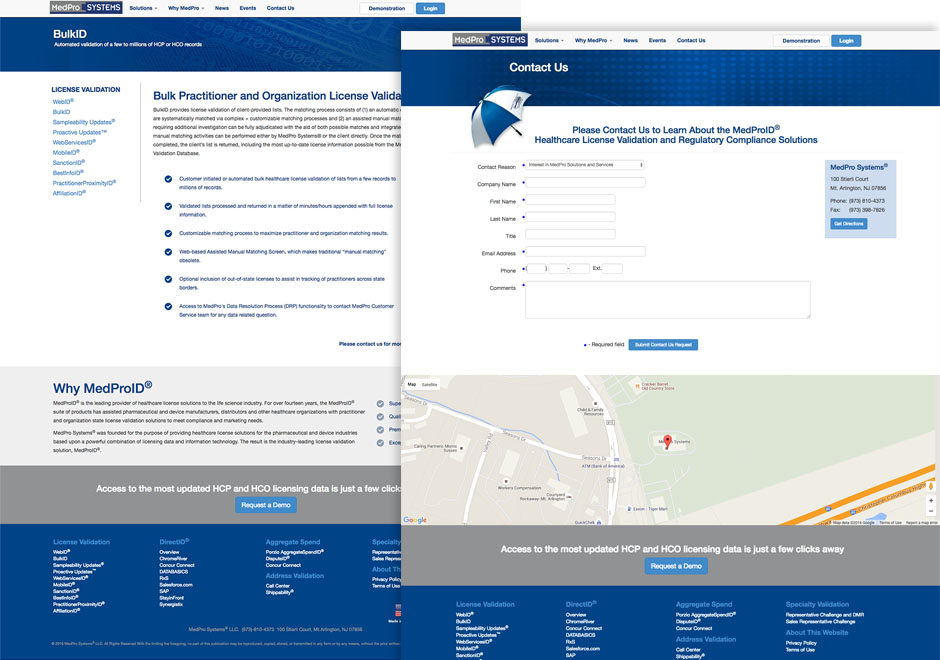The image size is (940, 660).
Task: Open Synergistix in the BulkID page footer
Action: pos(171,604)
